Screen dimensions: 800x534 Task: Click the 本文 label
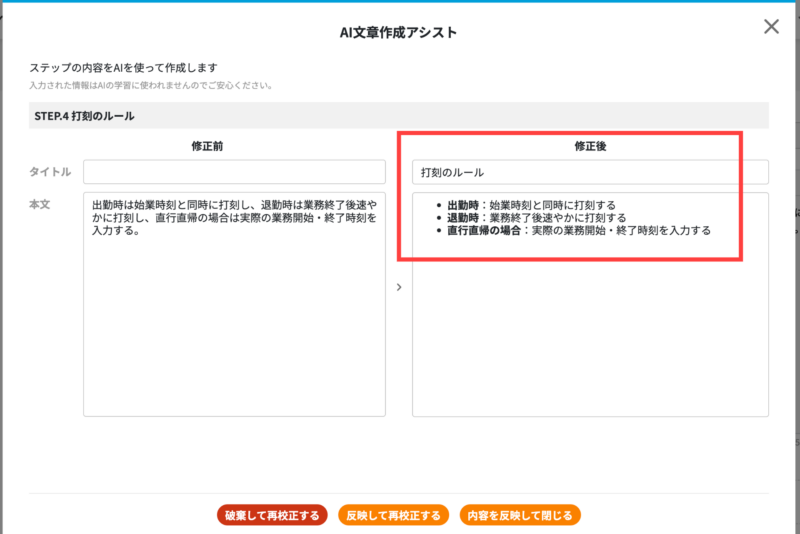pos(40,205)
